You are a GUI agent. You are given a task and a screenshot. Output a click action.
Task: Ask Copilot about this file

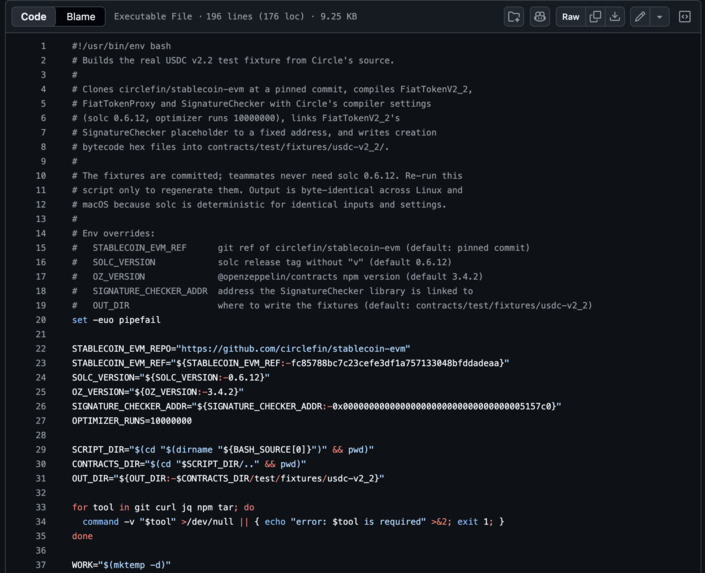(540, 17)
